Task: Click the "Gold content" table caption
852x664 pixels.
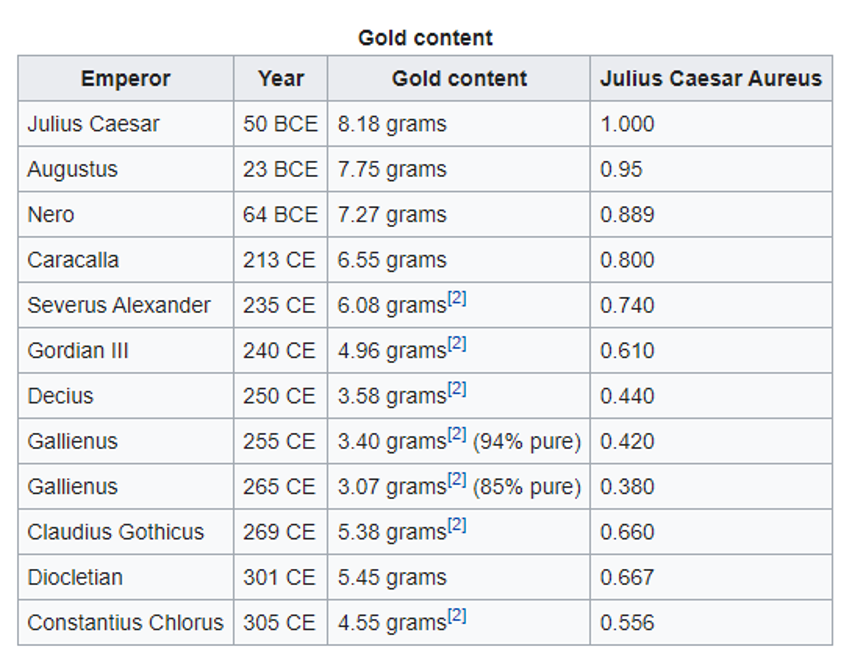Action: 425,38
